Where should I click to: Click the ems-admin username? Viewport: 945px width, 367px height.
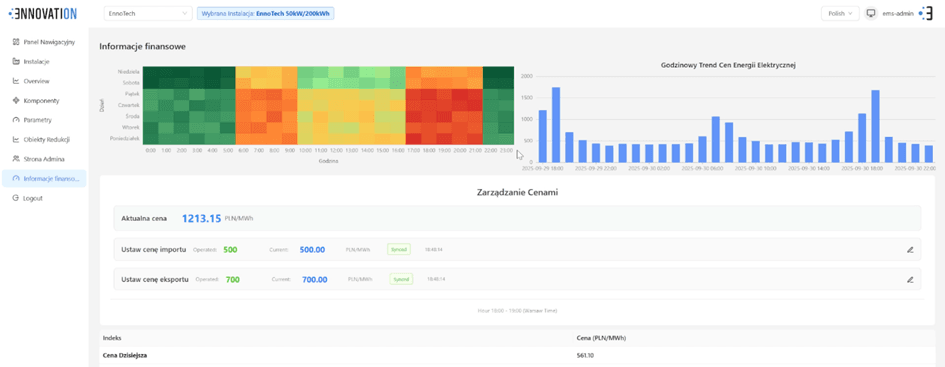pyautogui.click(x=897, y=13)
